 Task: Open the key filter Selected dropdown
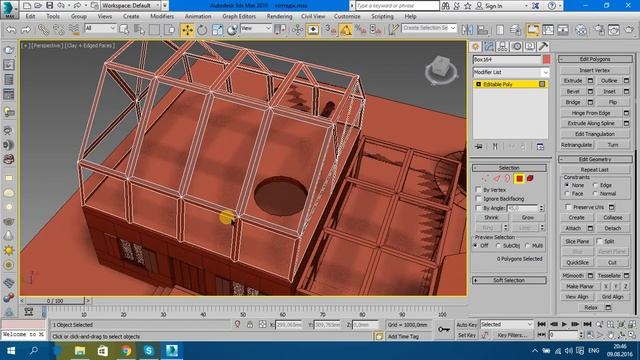(x=507, y=324)
